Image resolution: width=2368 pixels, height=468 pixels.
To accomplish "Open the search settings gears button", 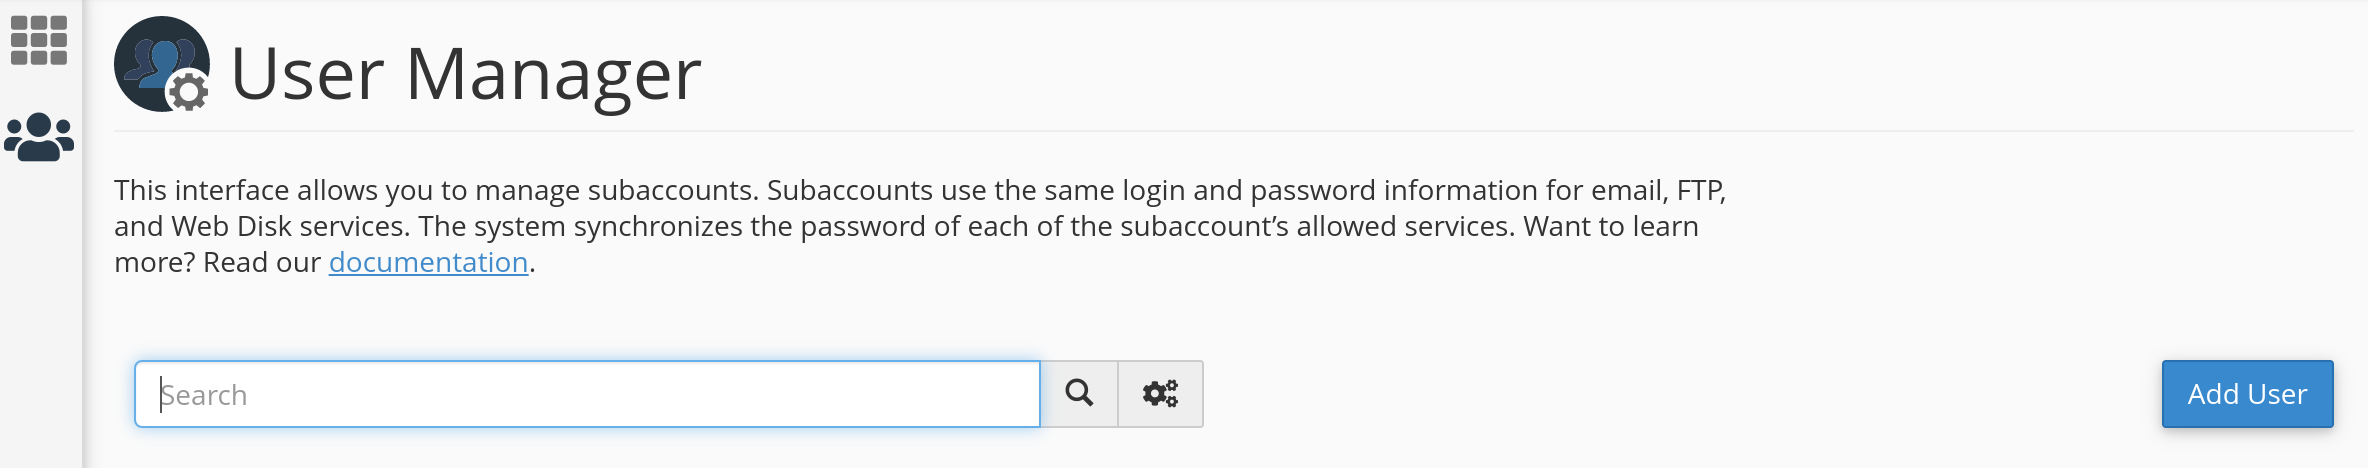I will click(x=1160, y=394).
